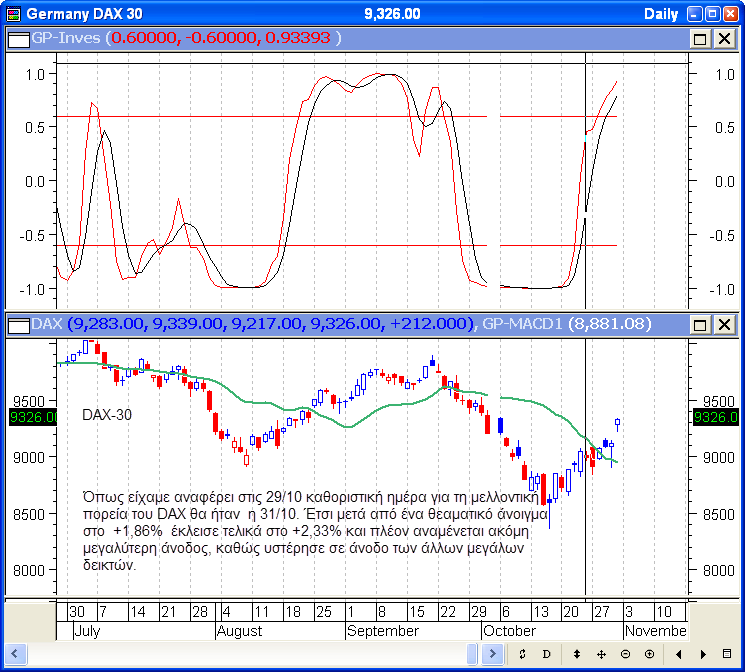
Task: Click the GP-Inves indicator title label
Action: pyautogui.click(x=67, y=38)
